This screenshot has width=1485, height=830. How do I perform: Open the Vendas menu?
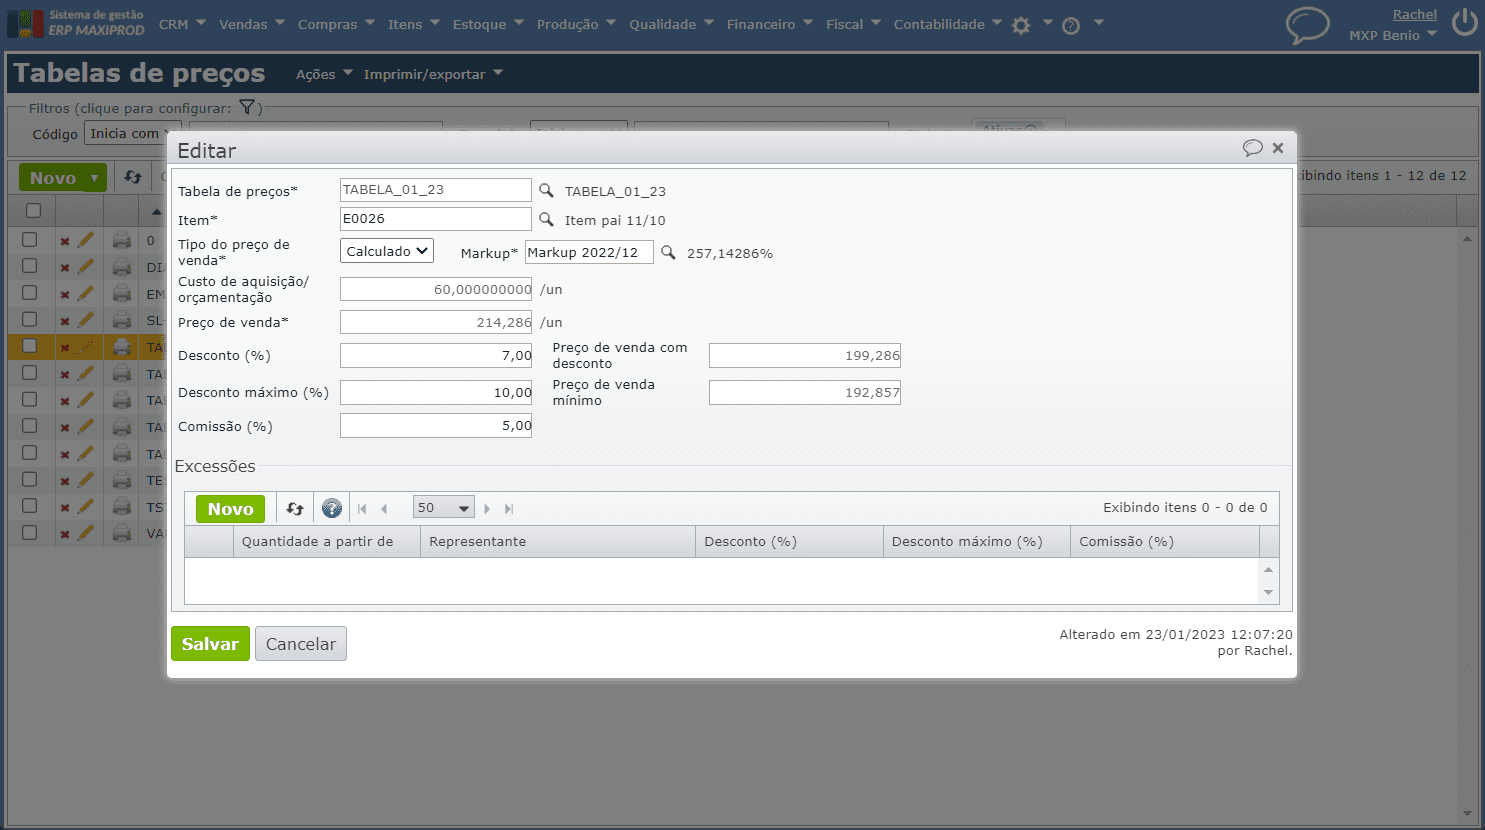coord(252,24)
